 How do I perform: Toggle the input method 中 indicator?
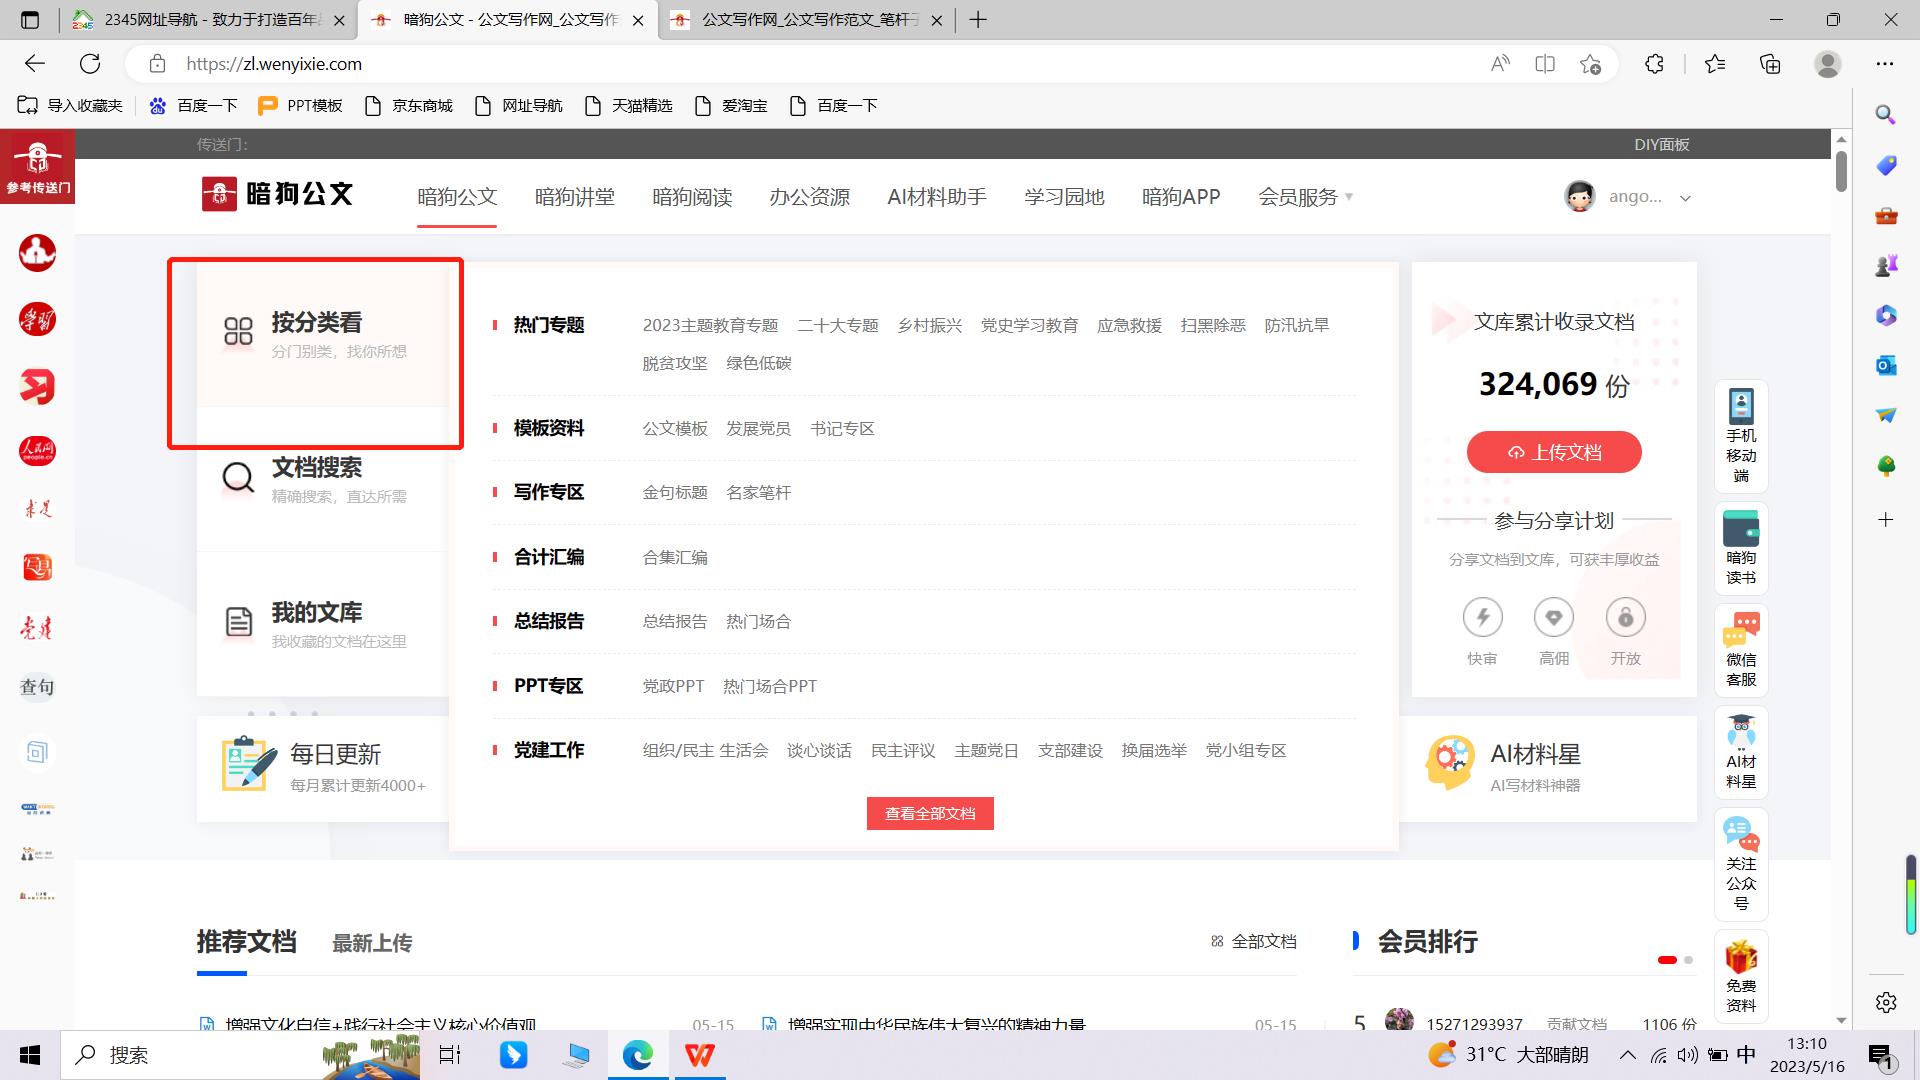(x=1746, y=1054)
